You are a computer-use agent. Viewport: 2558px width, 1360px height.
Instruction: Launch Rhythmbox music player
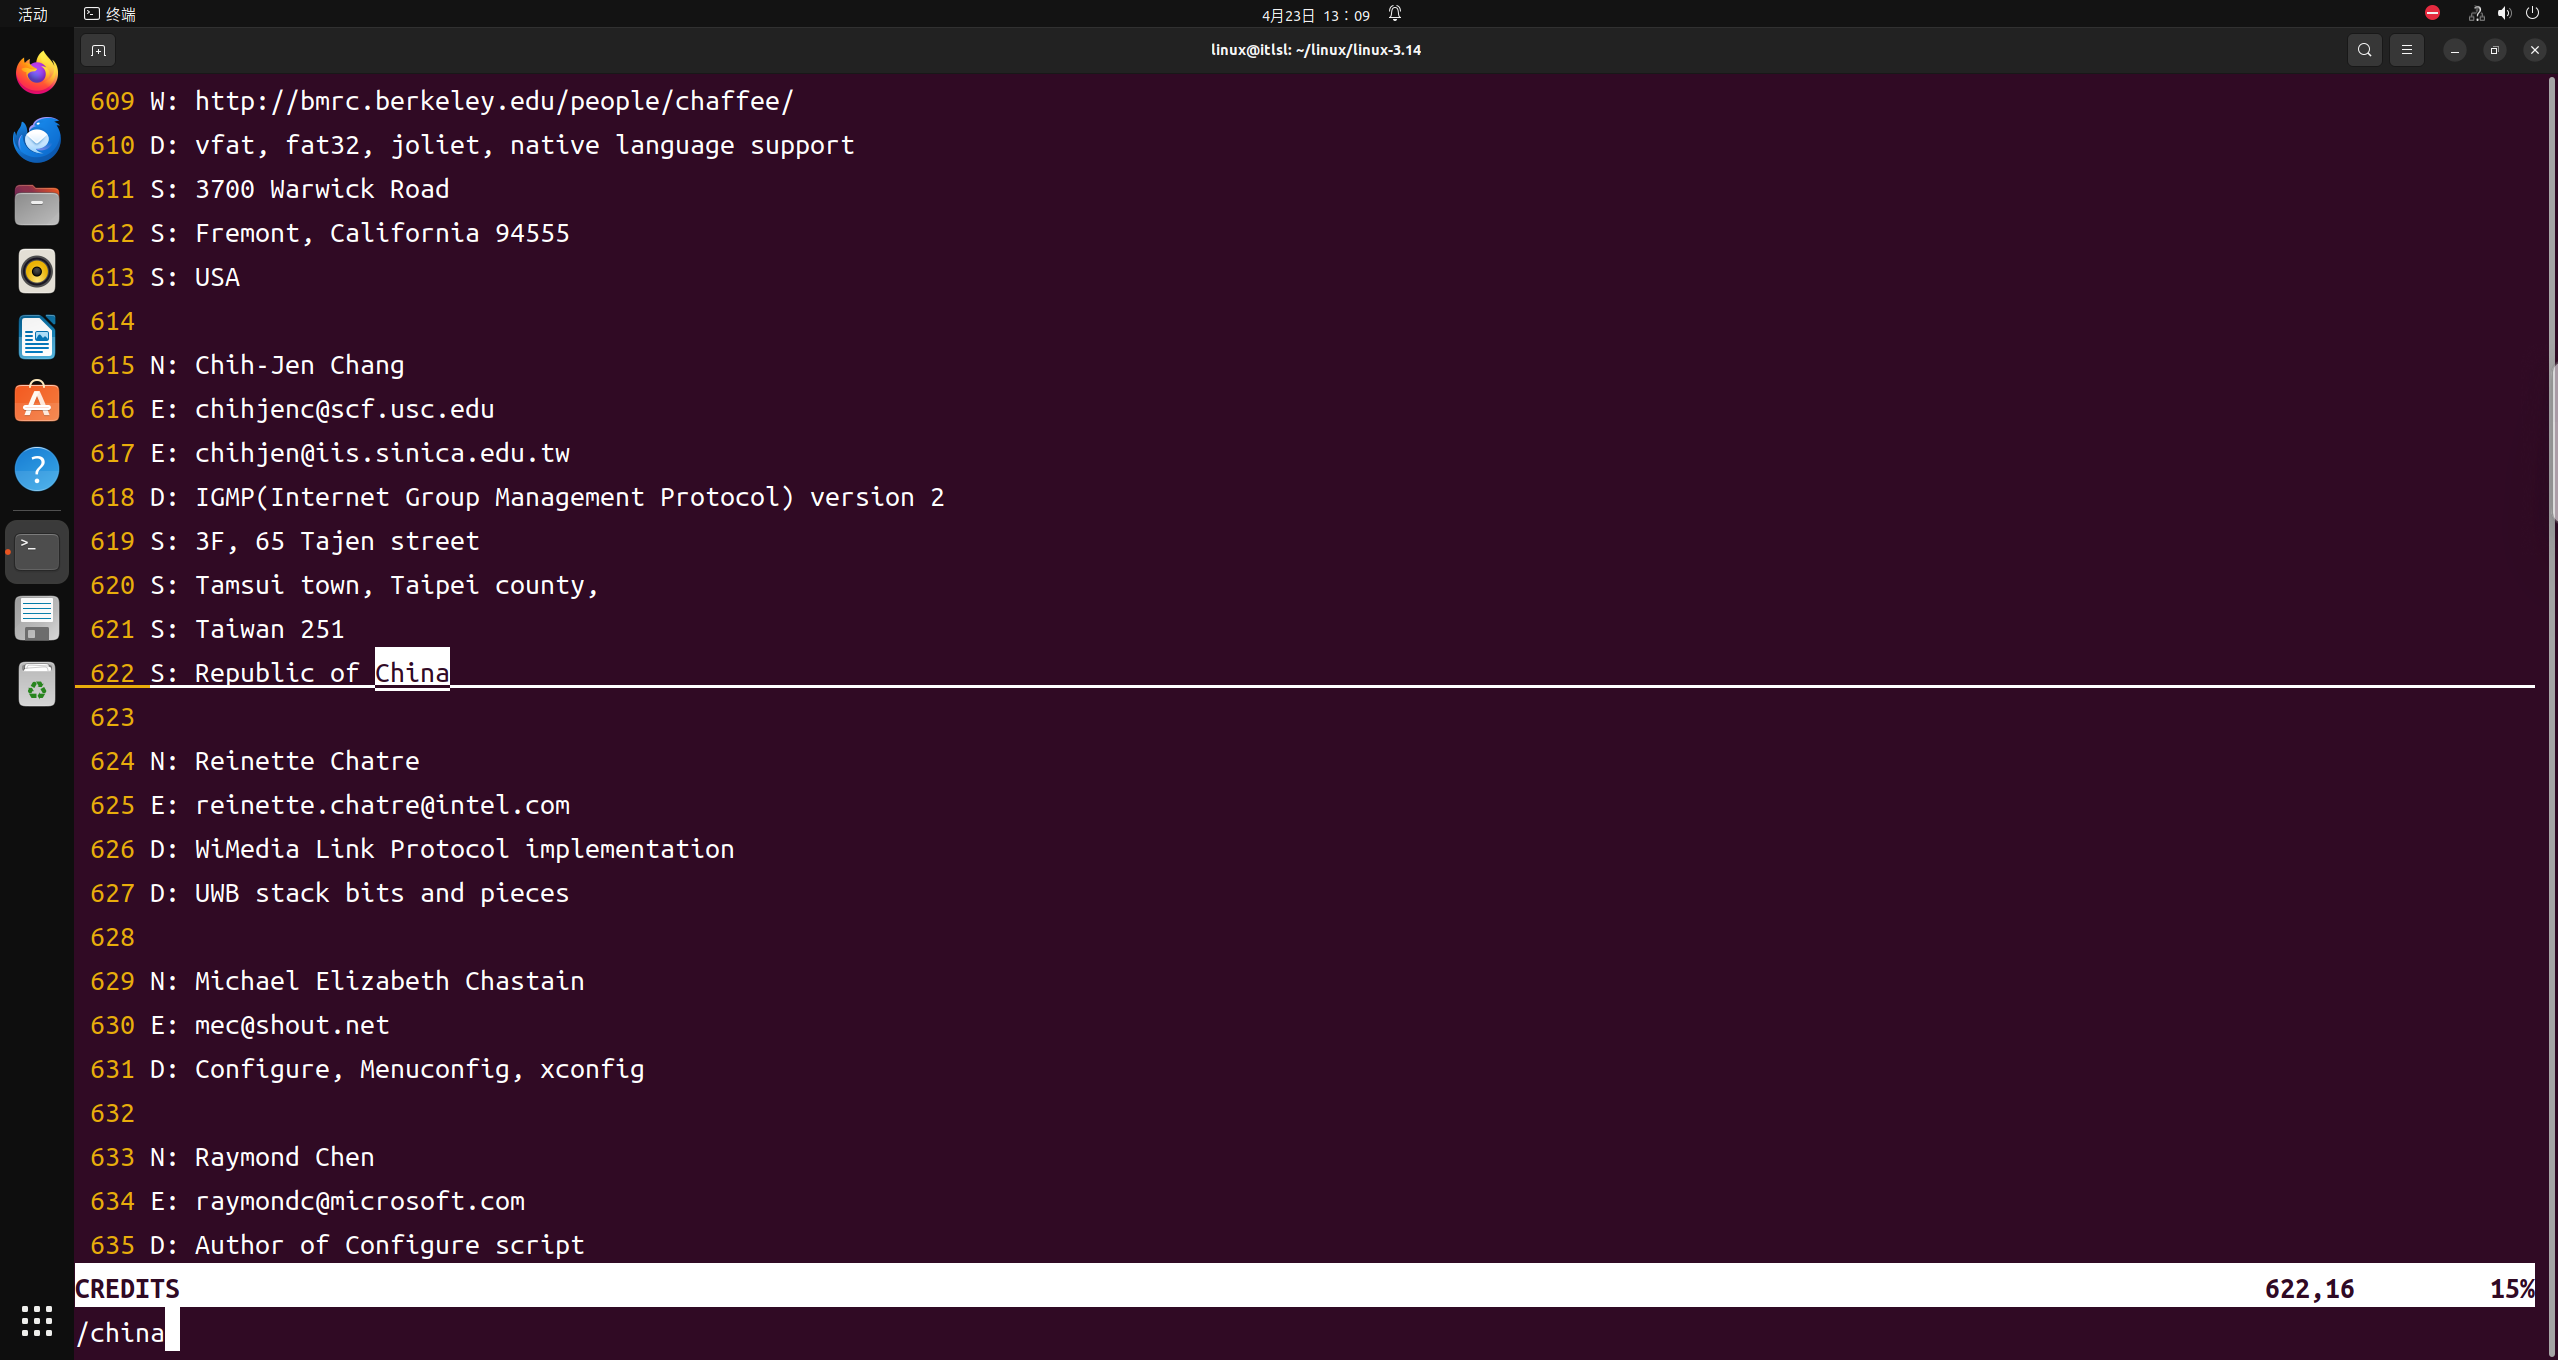point(37,271)
